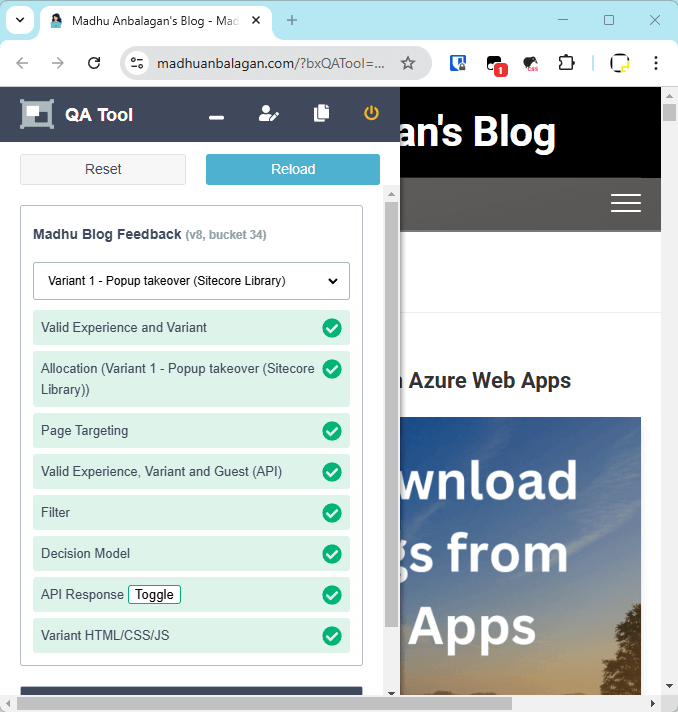
Task: Click the 'Decision Model' row text
Action: pyautogui.click(x=85, y=554)
